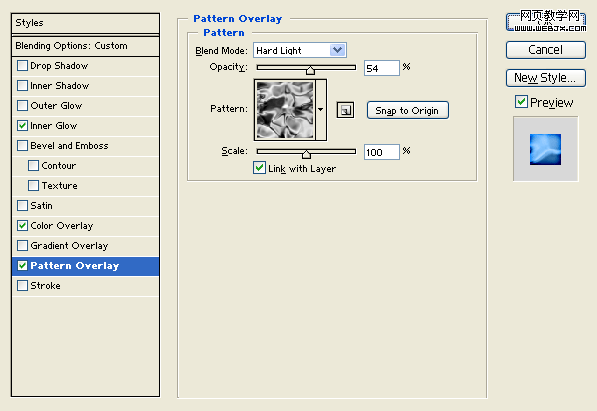Click the blue style preview thumbnail
This screenshot has width=597, height=411.
click(x=545, y=149)
